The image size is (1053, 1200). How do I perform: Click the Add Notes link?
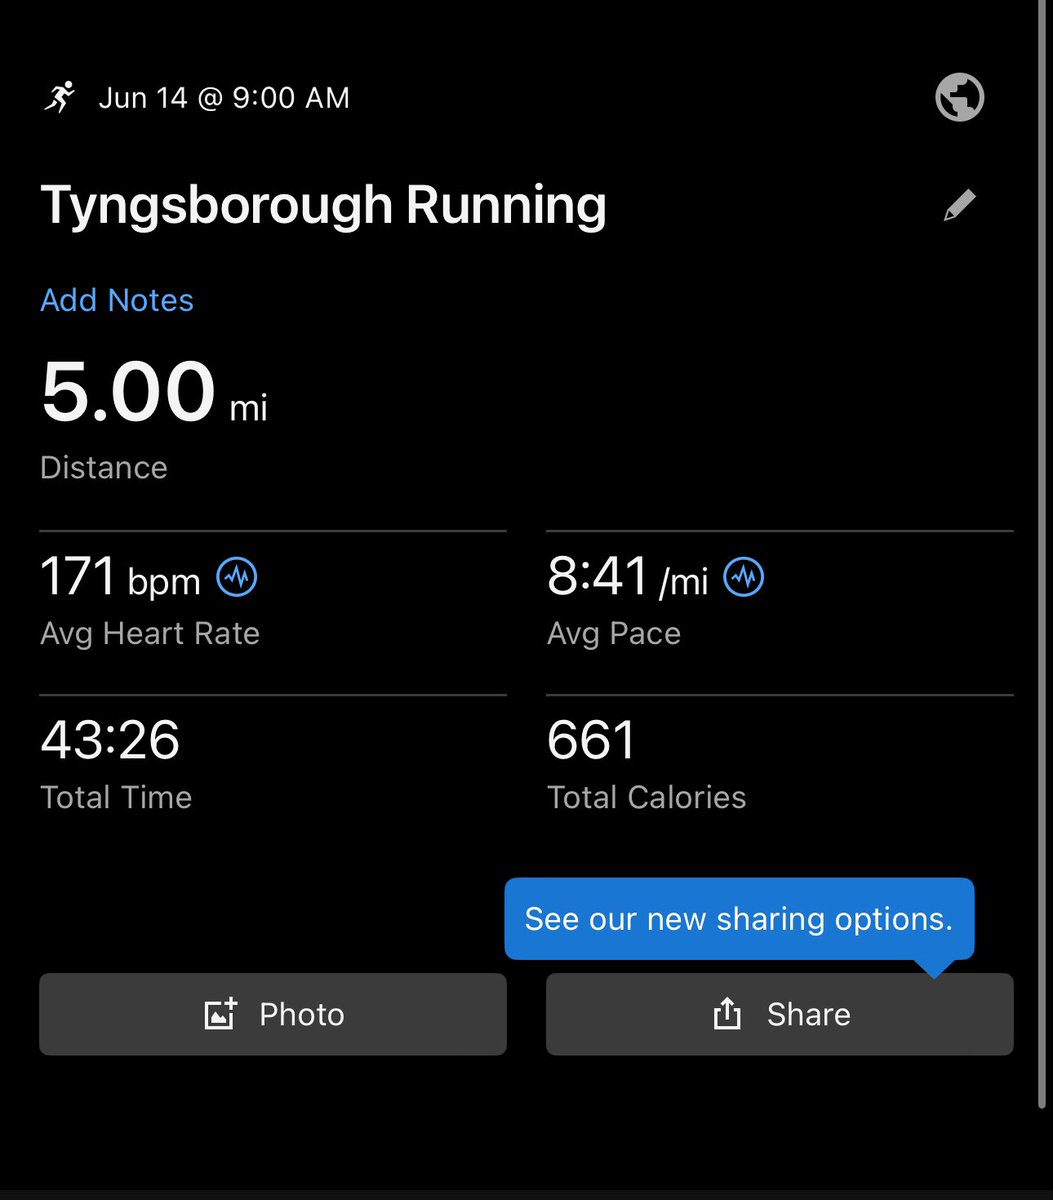tap(117, 300)
